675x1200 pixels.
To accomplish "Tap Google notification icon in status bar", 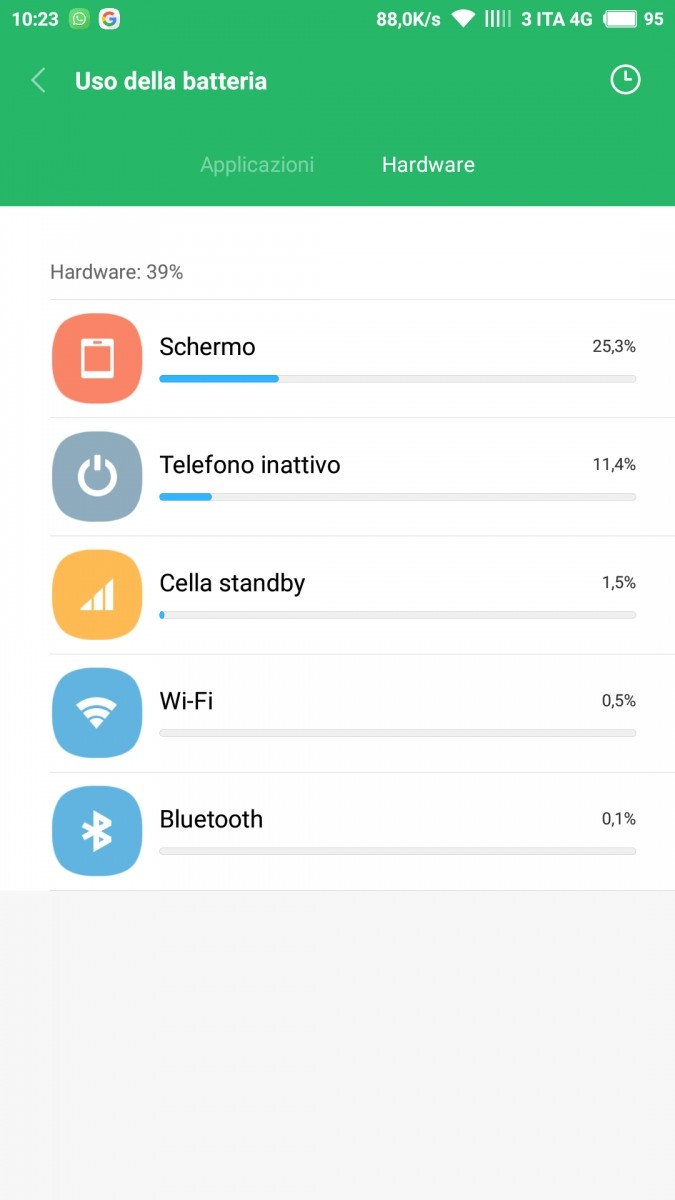I will [109, 19].
